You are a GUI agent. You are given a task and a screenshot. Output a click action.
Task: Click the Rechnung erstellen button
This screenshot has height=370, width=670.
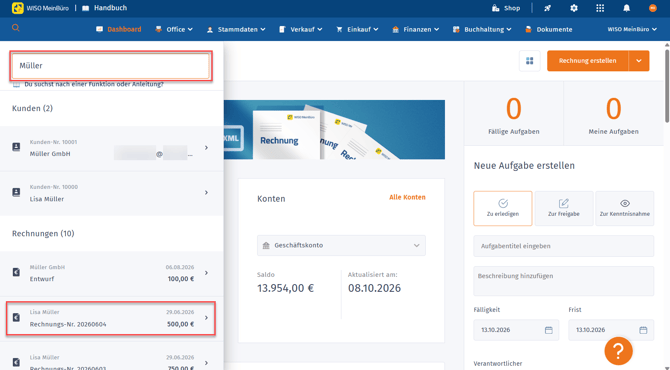[588, 61]
